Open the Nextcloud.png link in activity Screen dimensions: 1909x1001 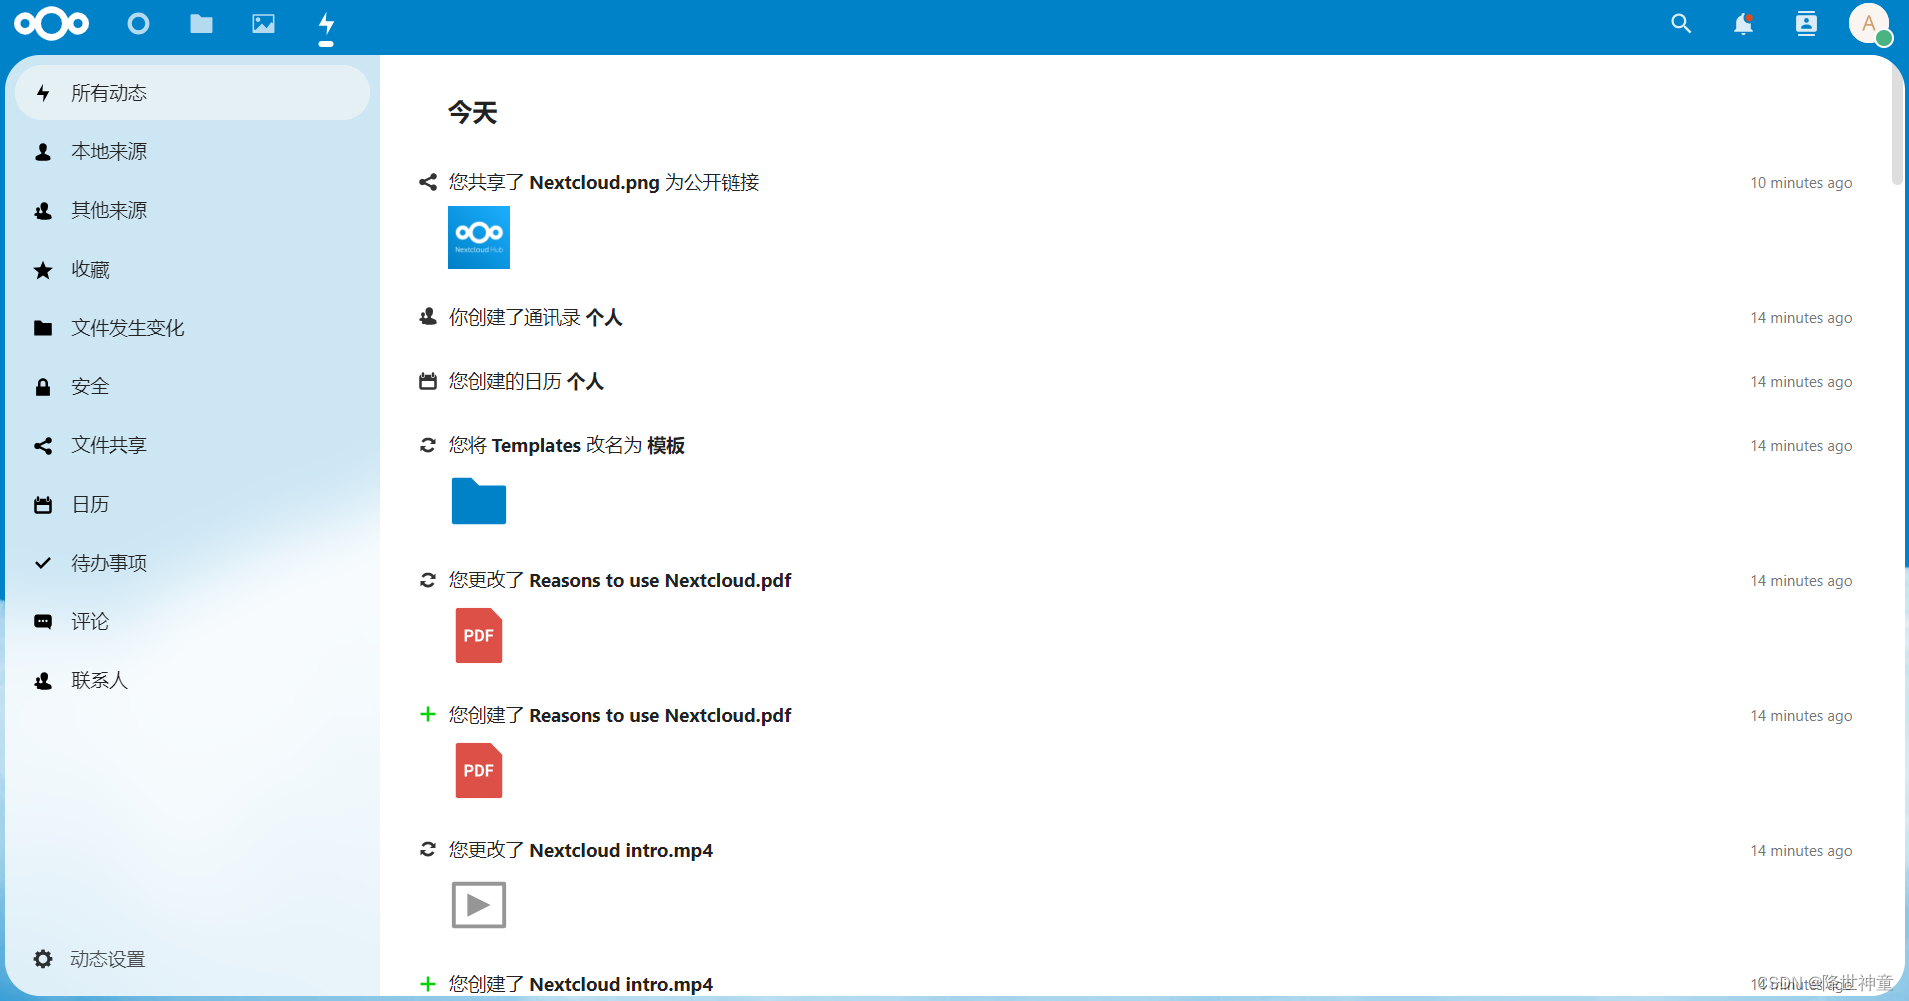pyautogui.click(x=594, y=182)
